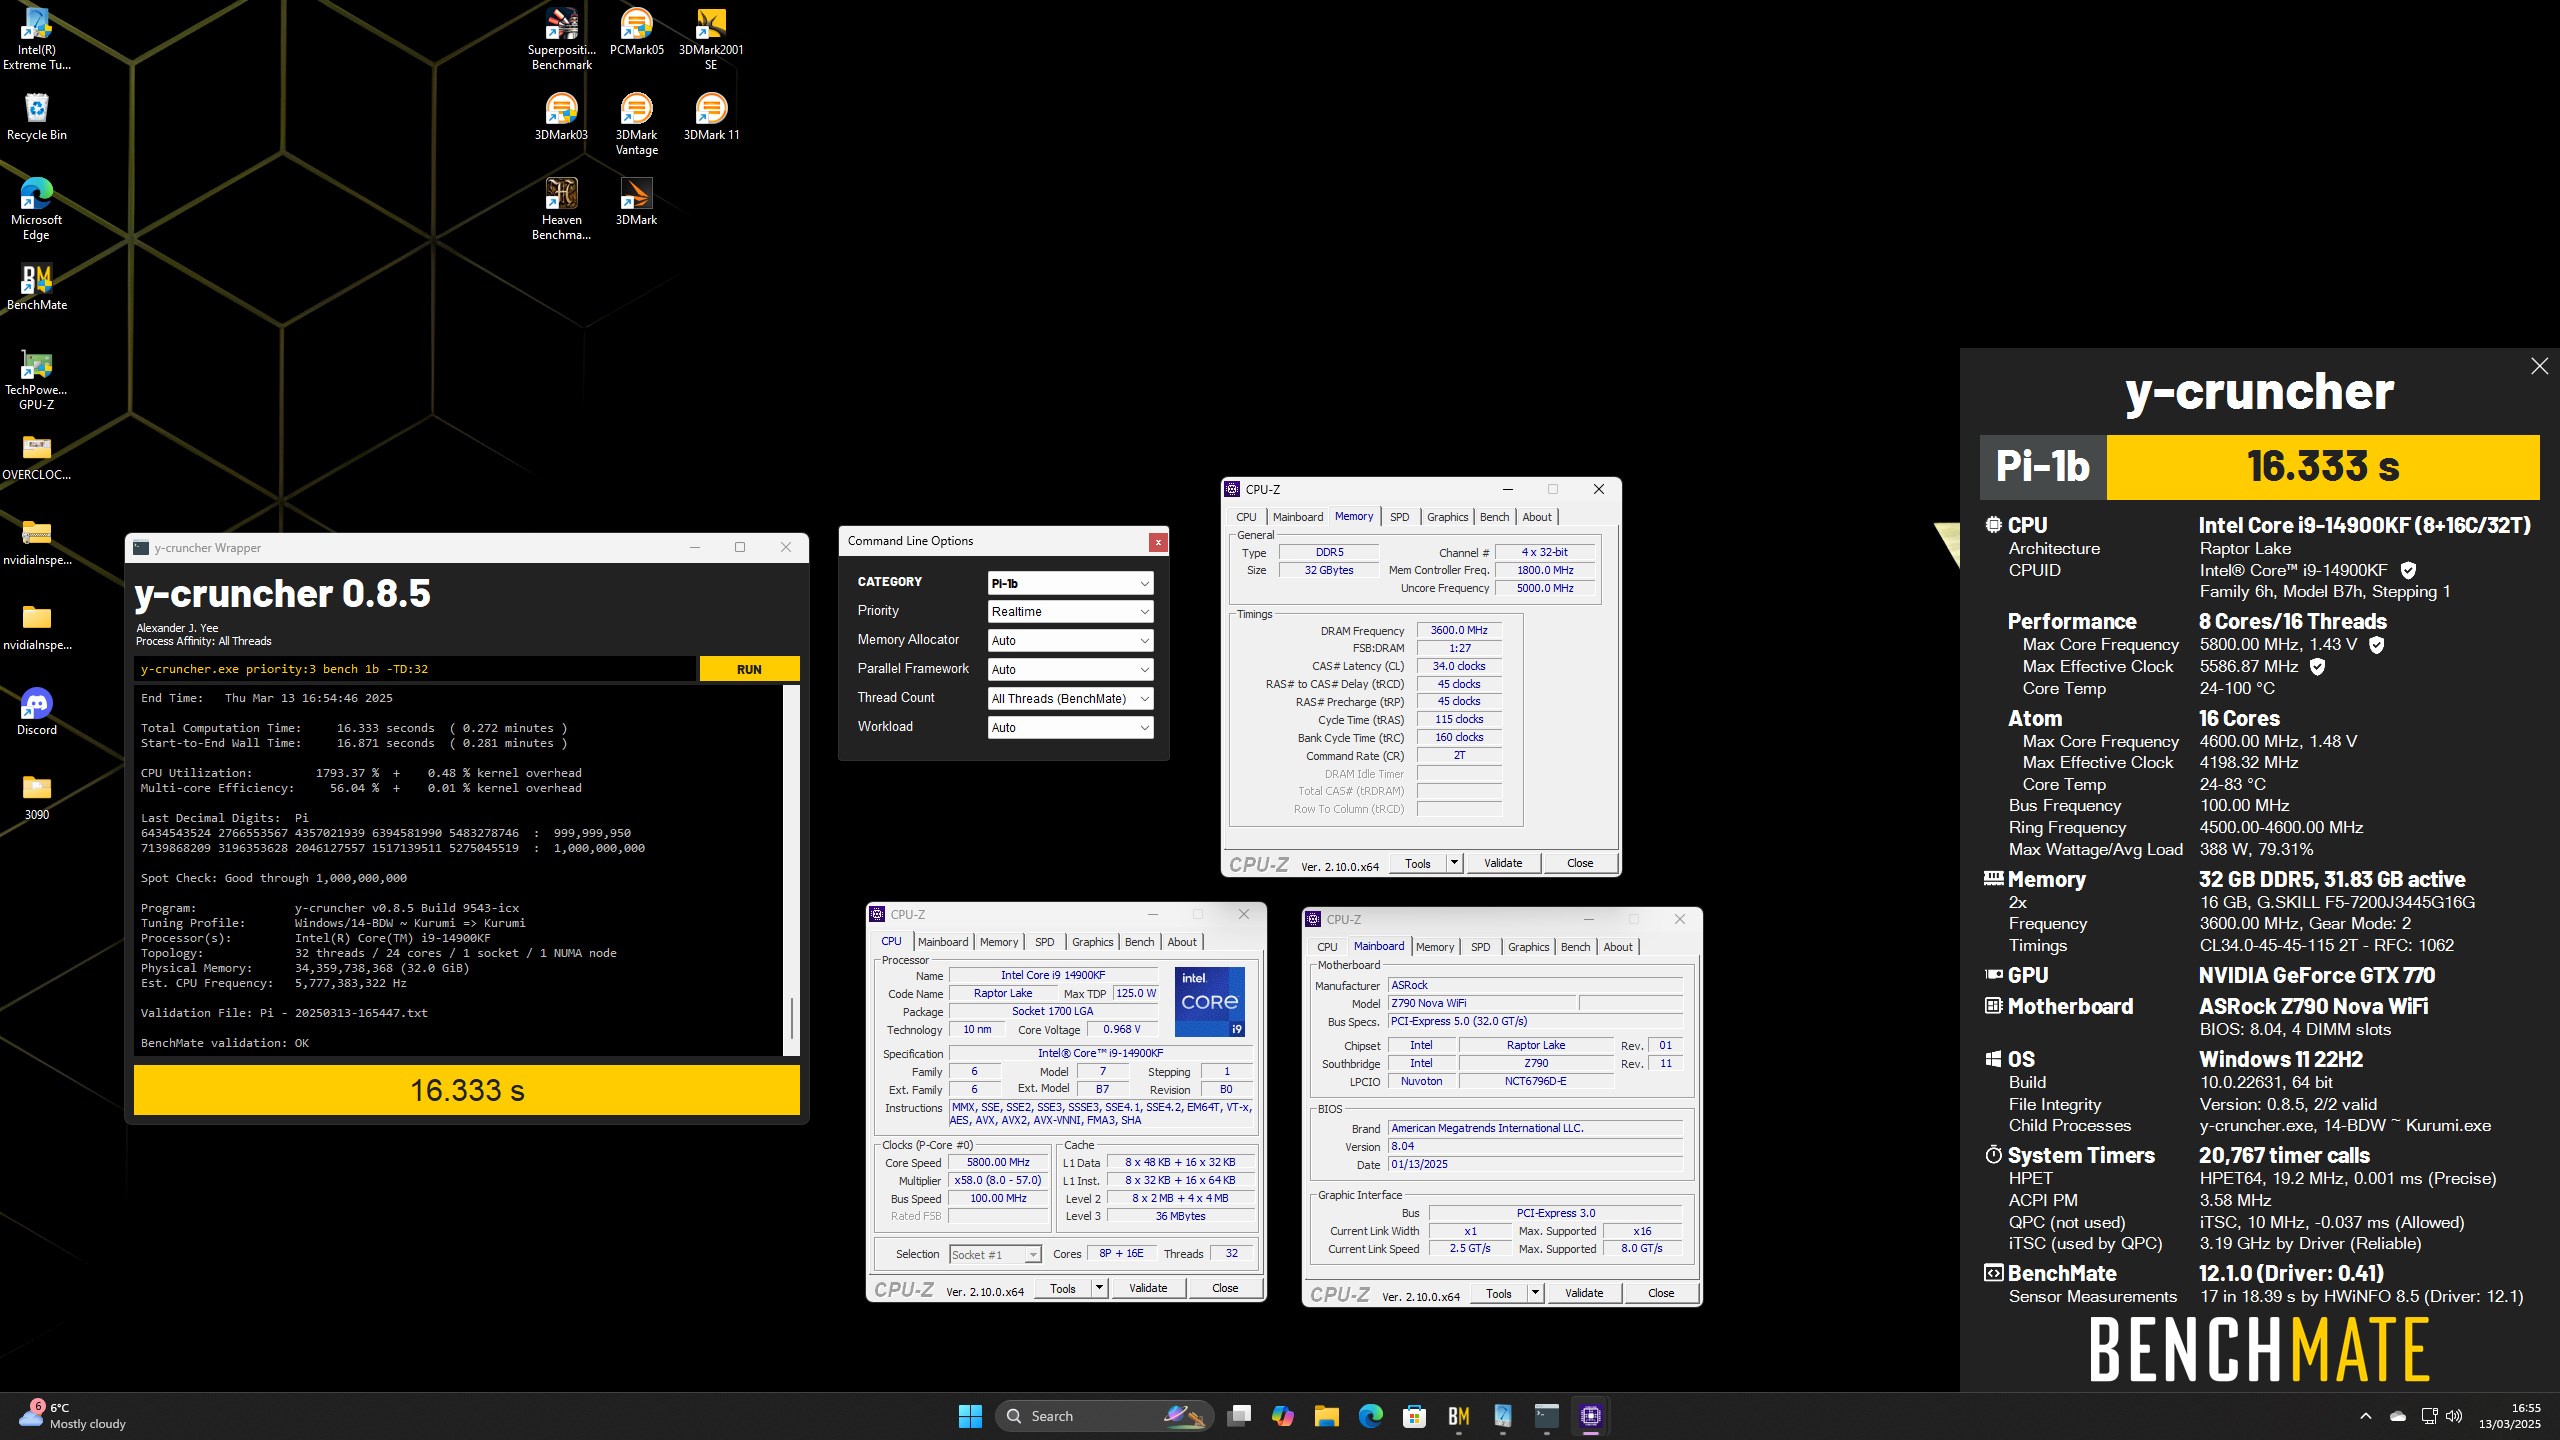
Task: Open the 3DMark desktop shortcut
Action: click(x=636, y=202)
